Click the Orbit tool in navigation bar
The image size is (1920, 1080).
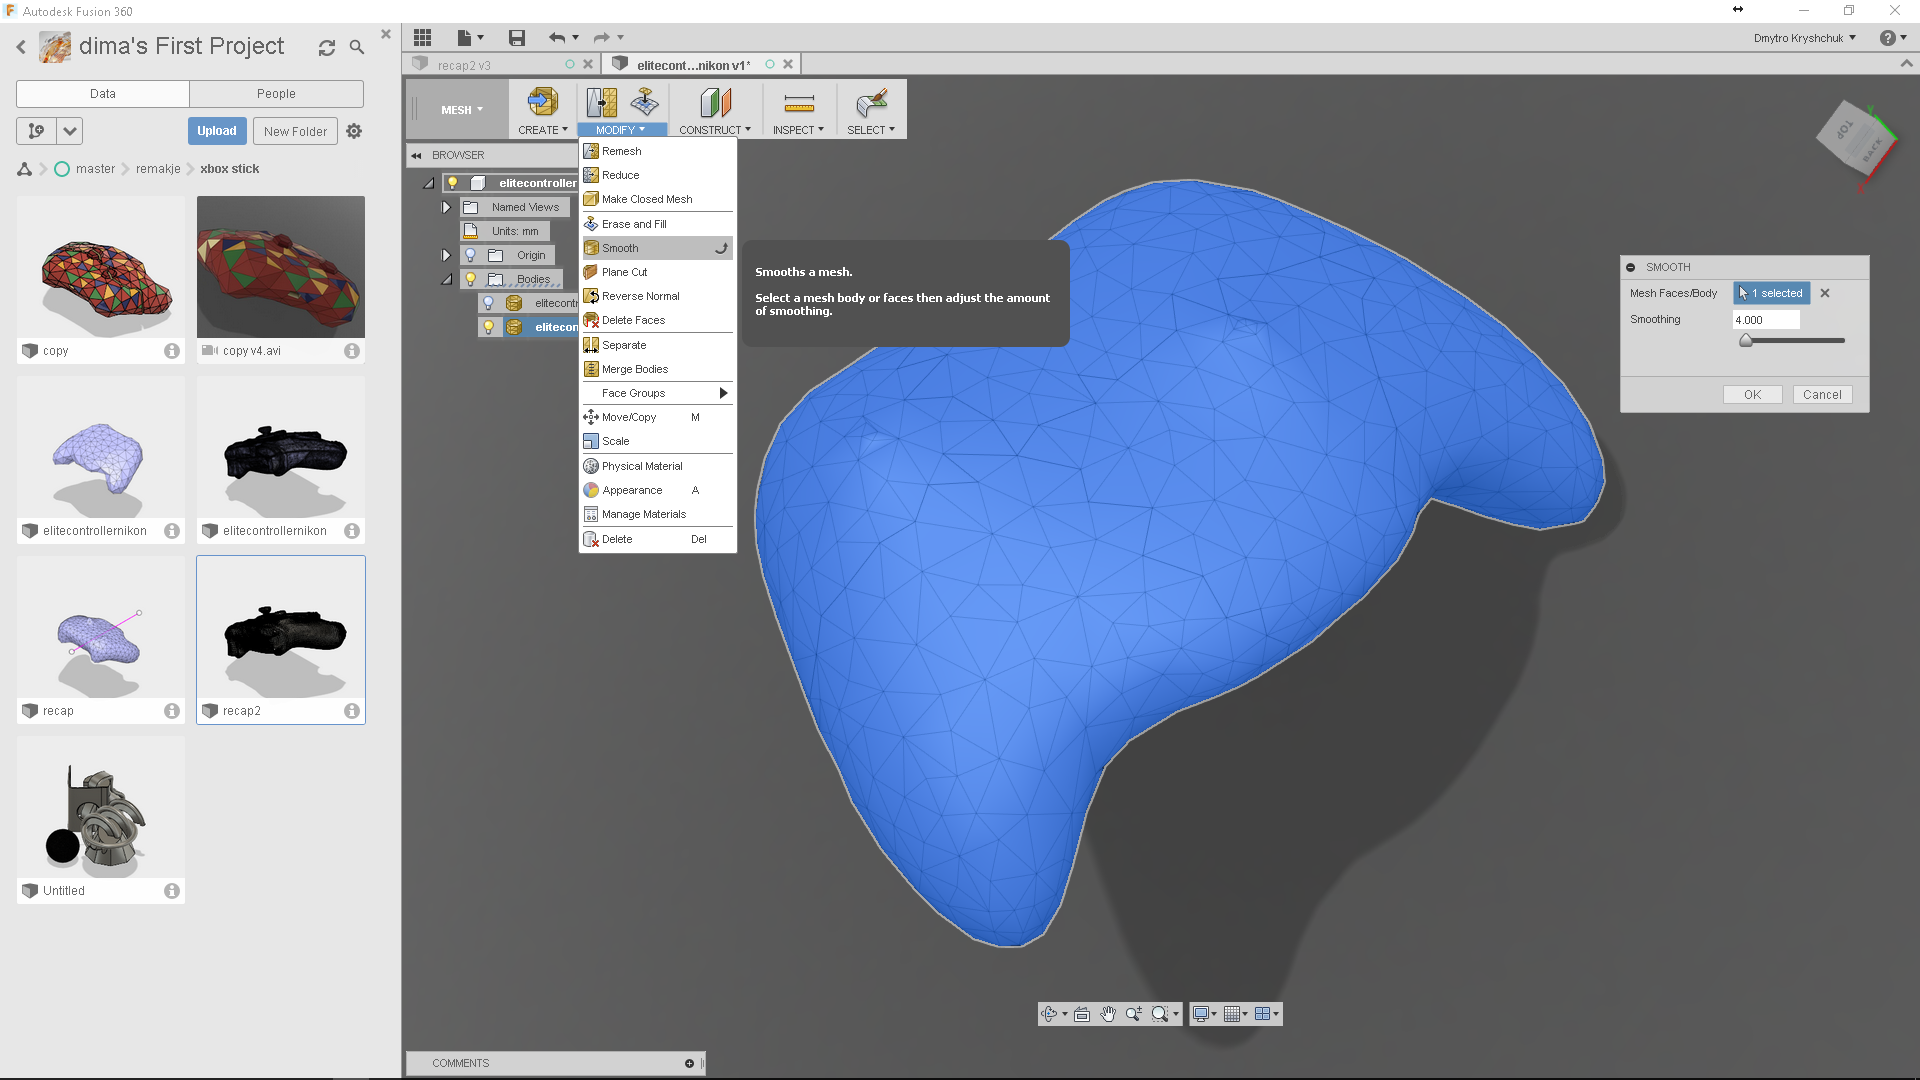[x=1049, y=1014]
